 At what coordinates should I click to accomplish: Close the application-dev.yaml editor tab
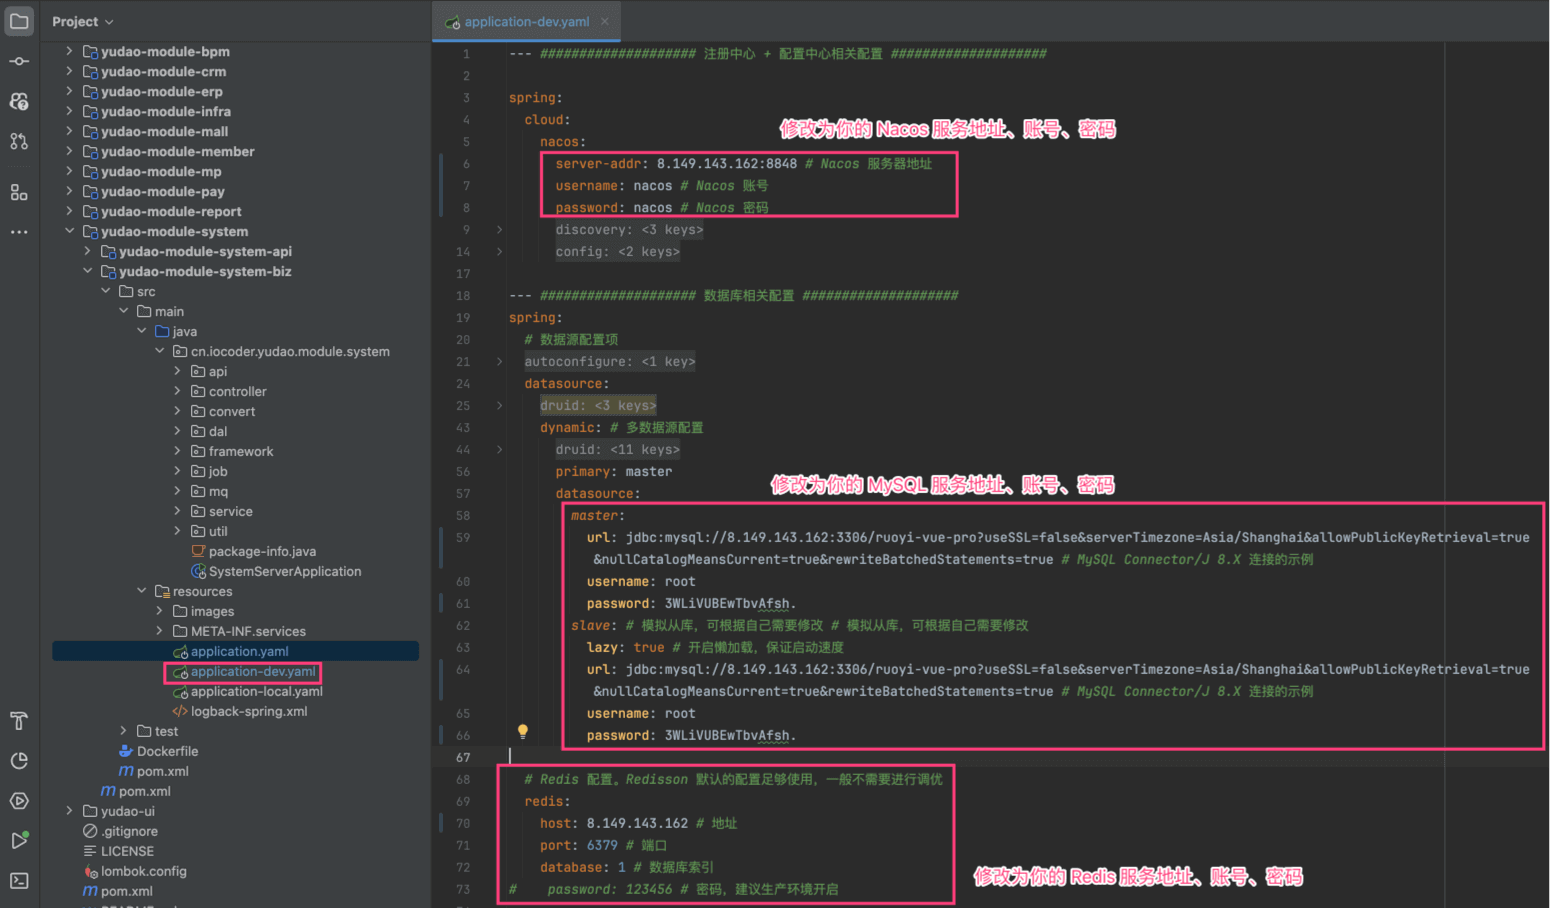click(605, 22)
